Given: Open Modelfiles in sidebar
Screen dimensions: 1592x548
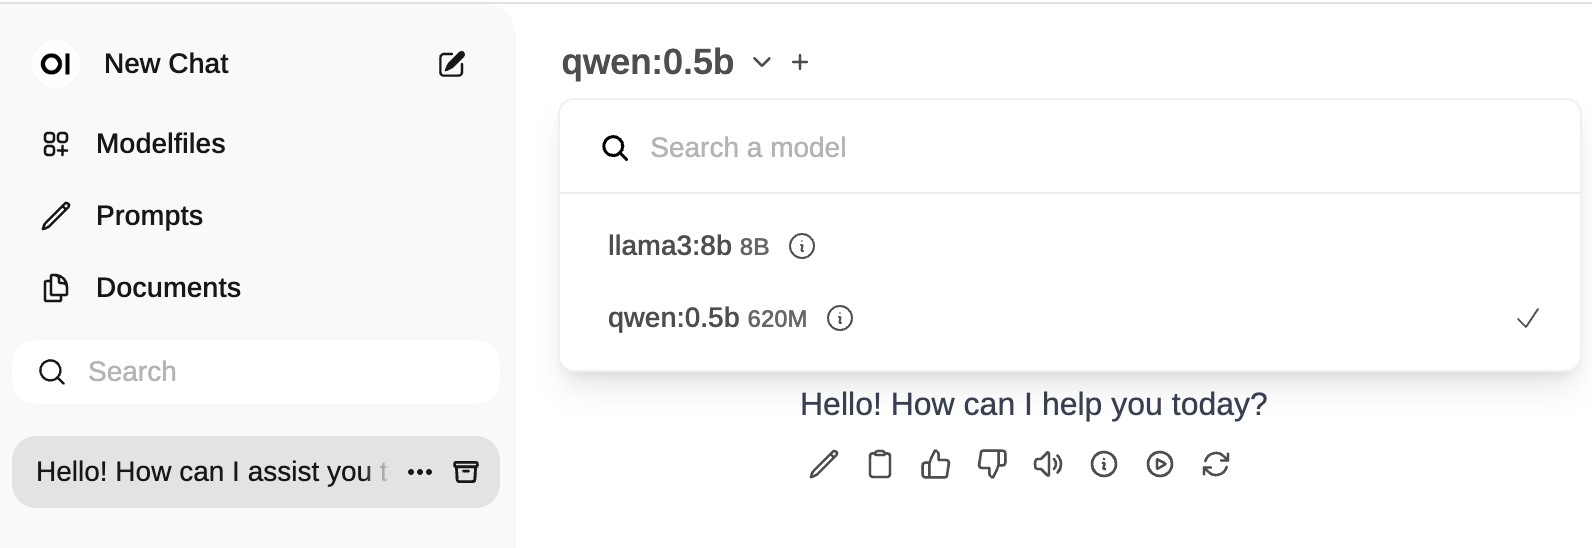Looking at the screenshot, I should pyautogui.click(x=160, y=144).
